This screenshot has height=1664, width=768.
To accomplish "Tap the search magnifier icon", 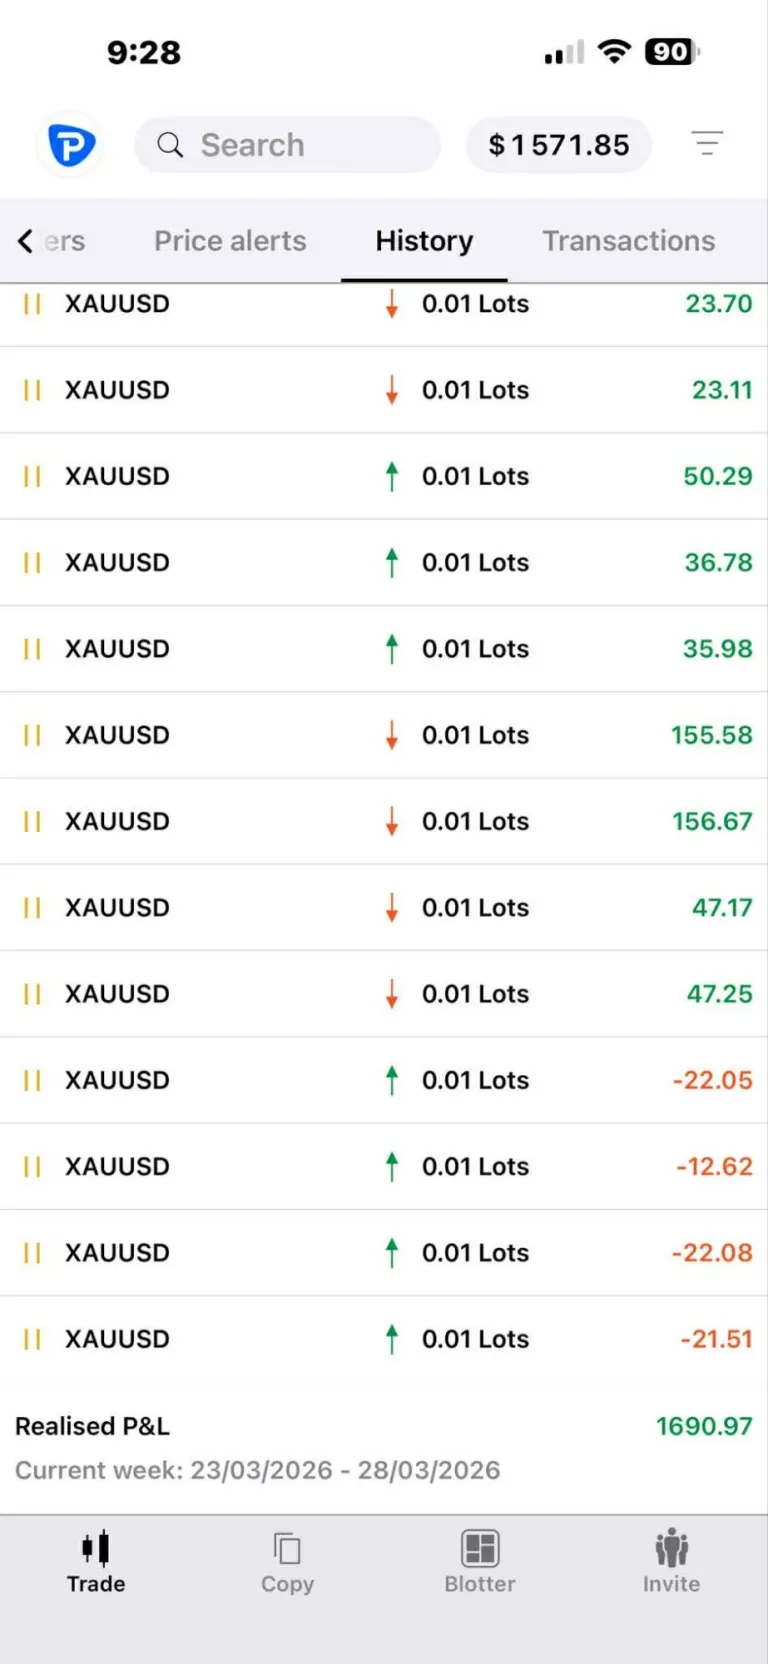I will [170, 145].
